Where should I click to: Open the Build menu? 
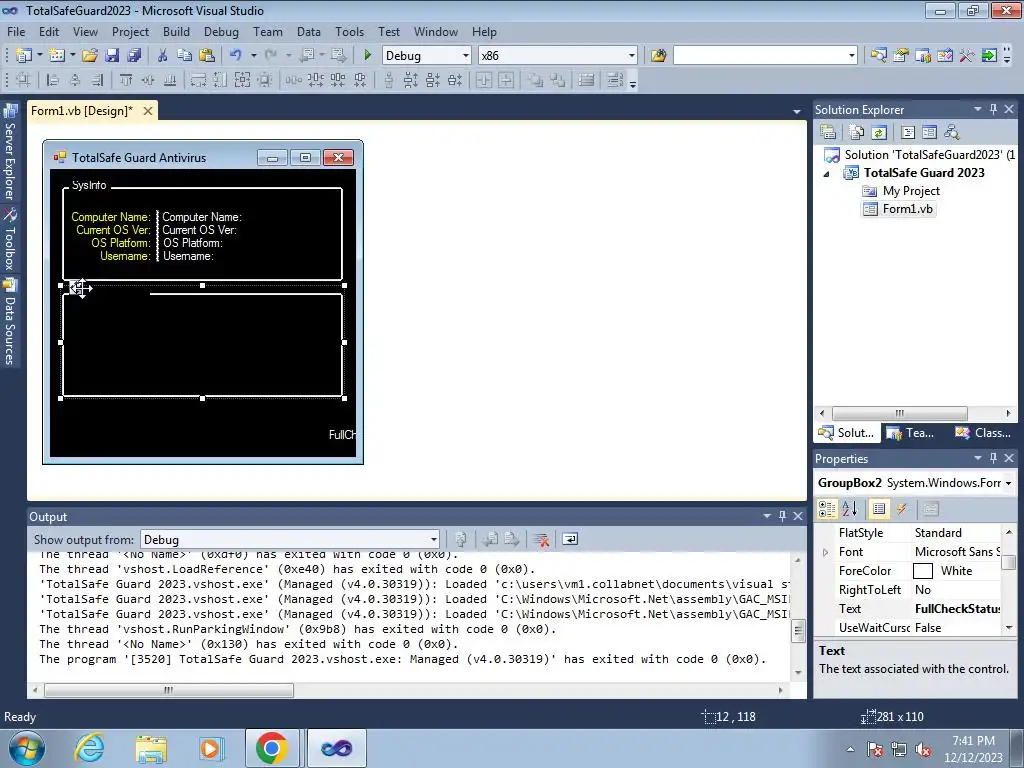(x=176, y=31)
